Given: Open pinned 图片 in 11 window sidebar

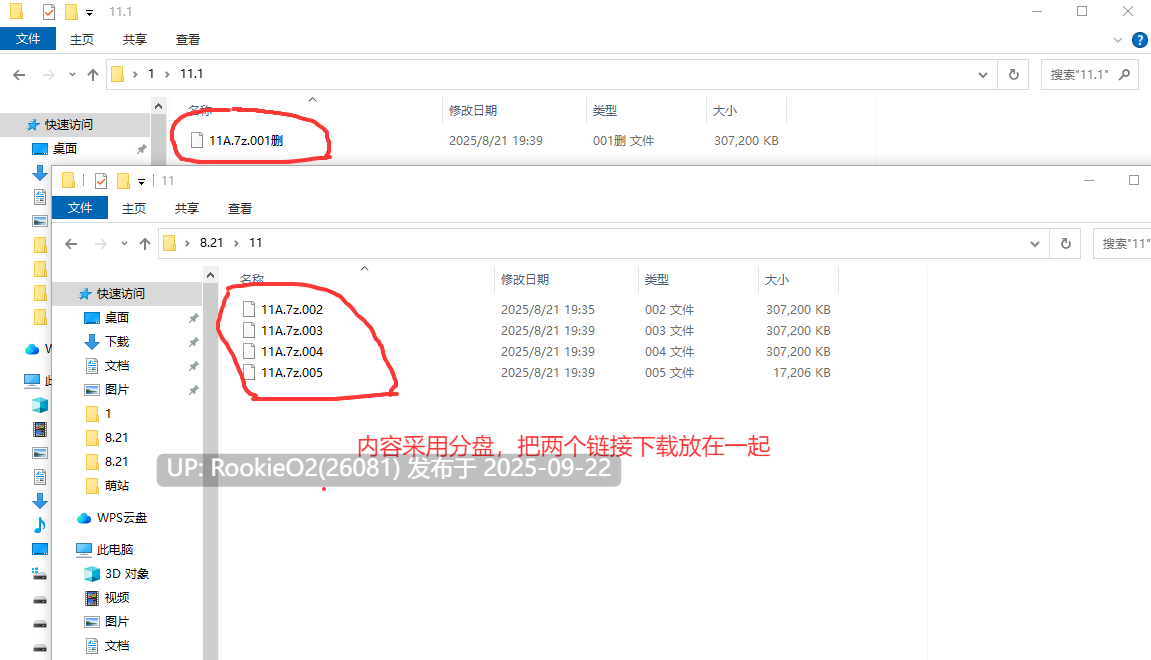Looking at the screenshot, I should [x=117, y=389].
